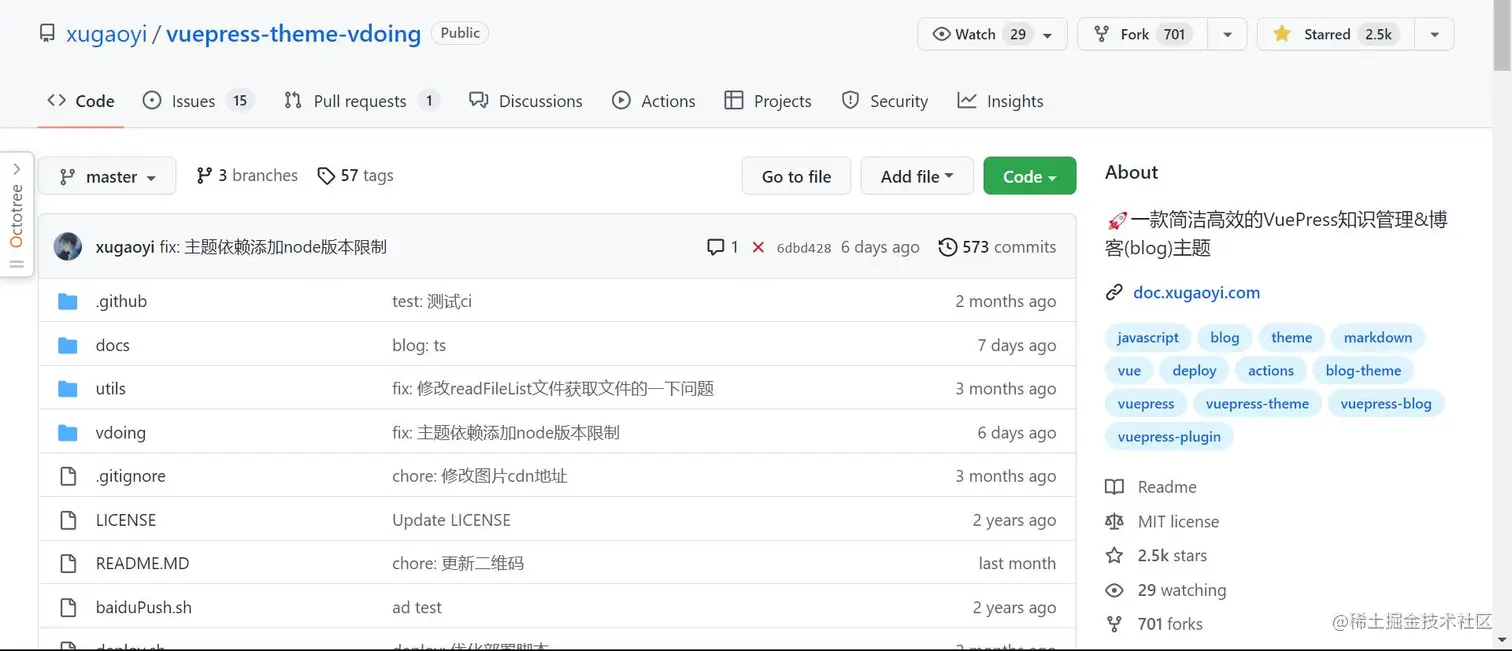Expand the Fork options dropdown arrow
Image resolution: width=1512 pixels, height=651 pixels.
coord(1227,34)
